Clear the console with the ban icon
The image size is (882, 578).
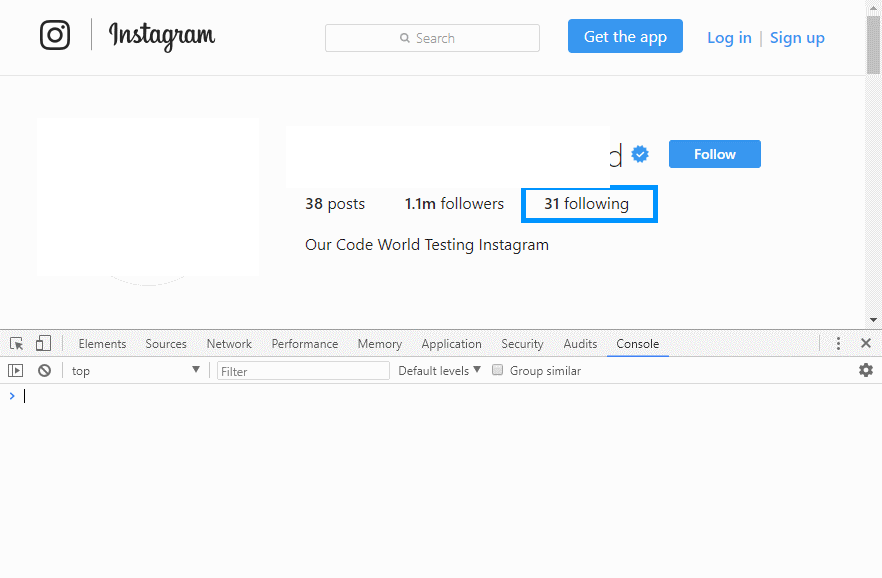click(x=44, y=371)
